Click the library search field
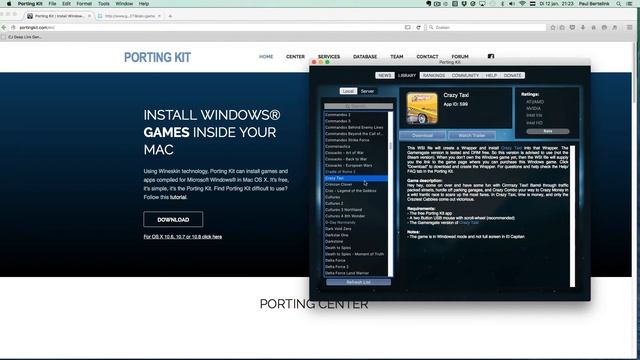The width and height of the screenshot is (640, 360). click(x=358, y=106)
